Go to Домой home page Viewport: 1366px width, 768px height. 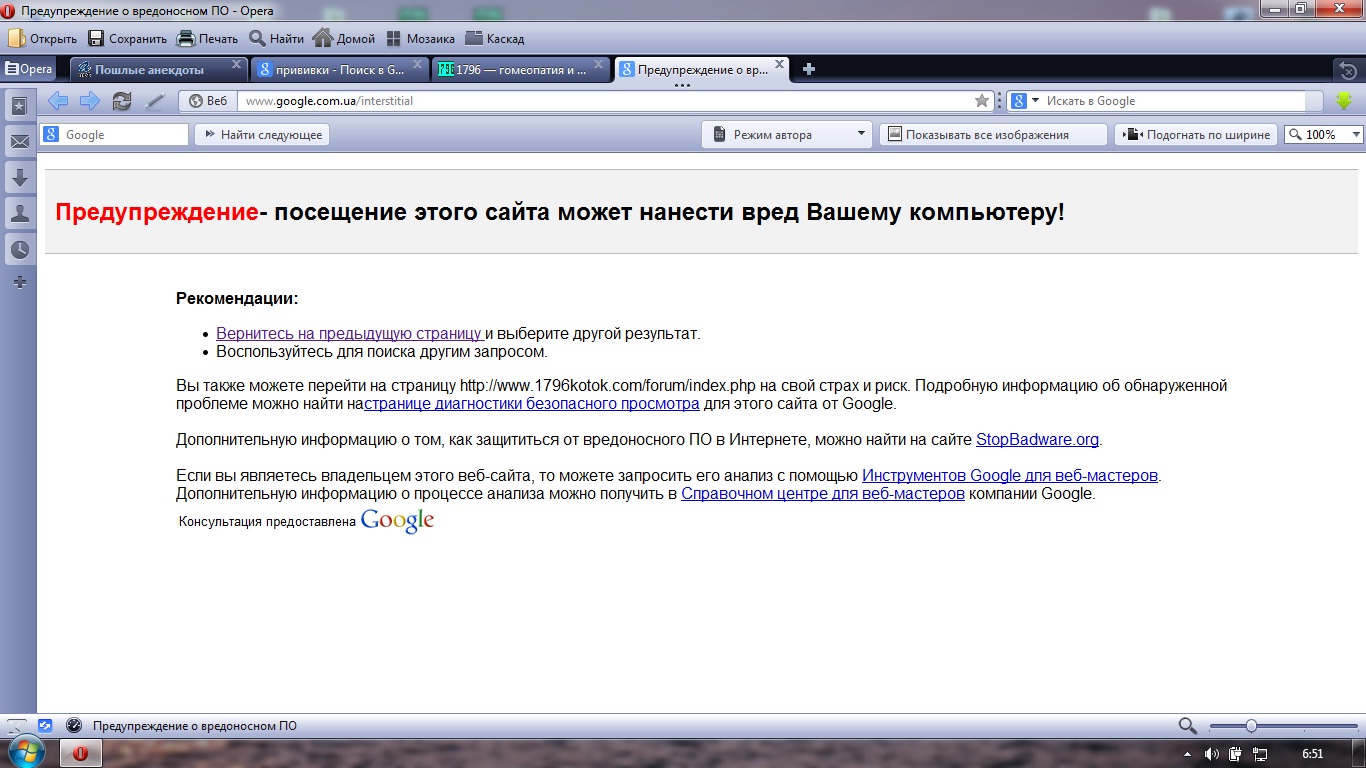(343, 39)
